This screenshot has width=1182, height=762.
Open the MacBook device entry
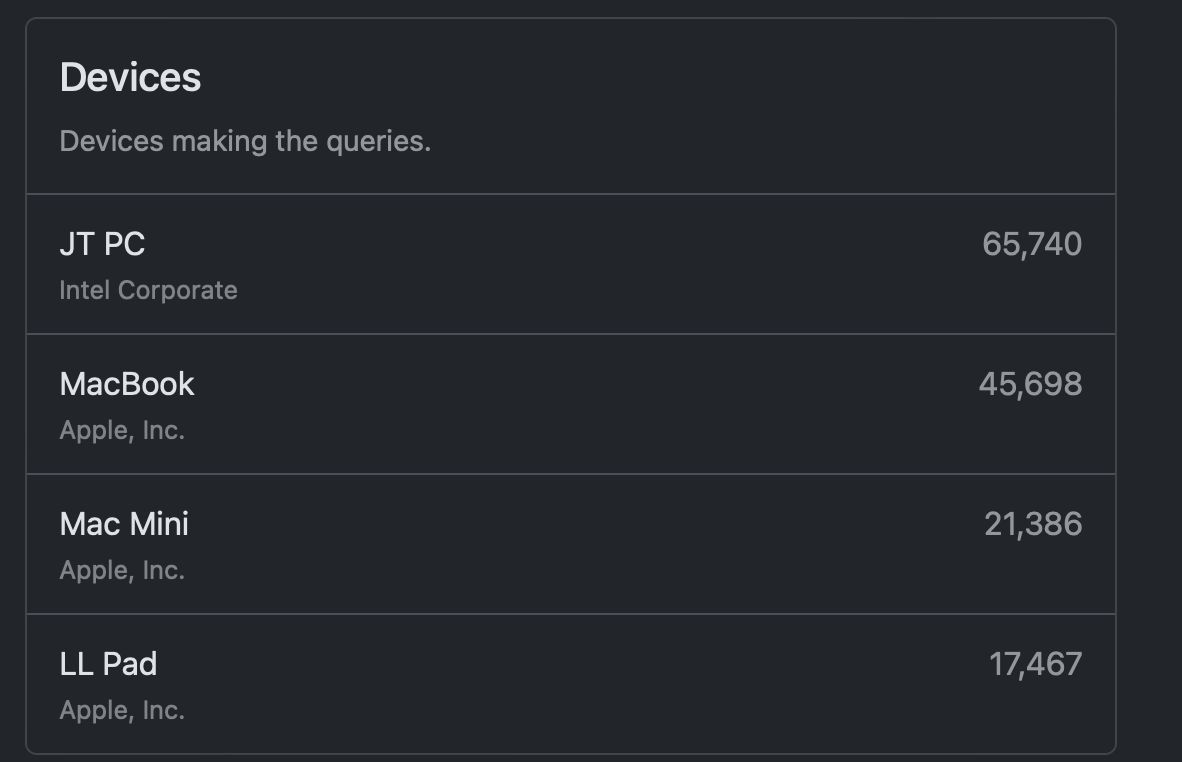click(x=127, y=384)
